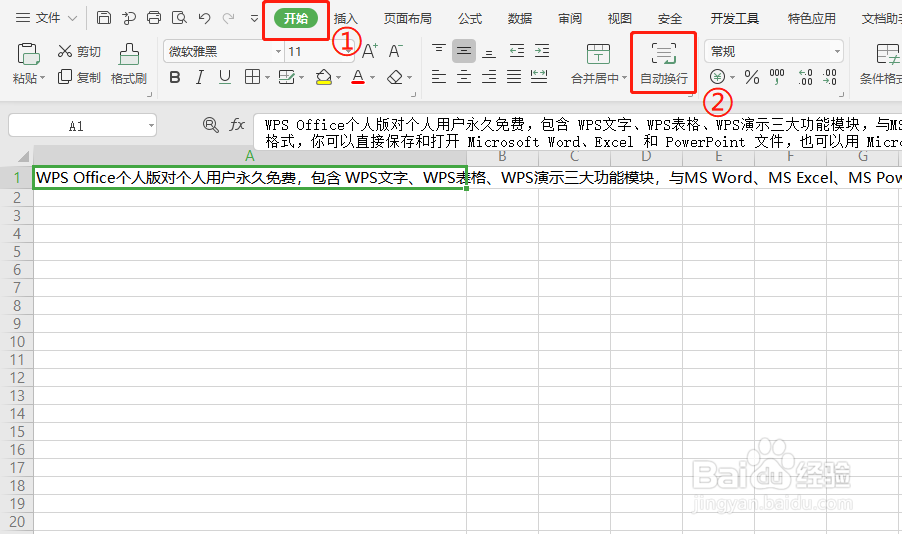
Task: Click the Redo arrow
Action: [x=228, y=18]
